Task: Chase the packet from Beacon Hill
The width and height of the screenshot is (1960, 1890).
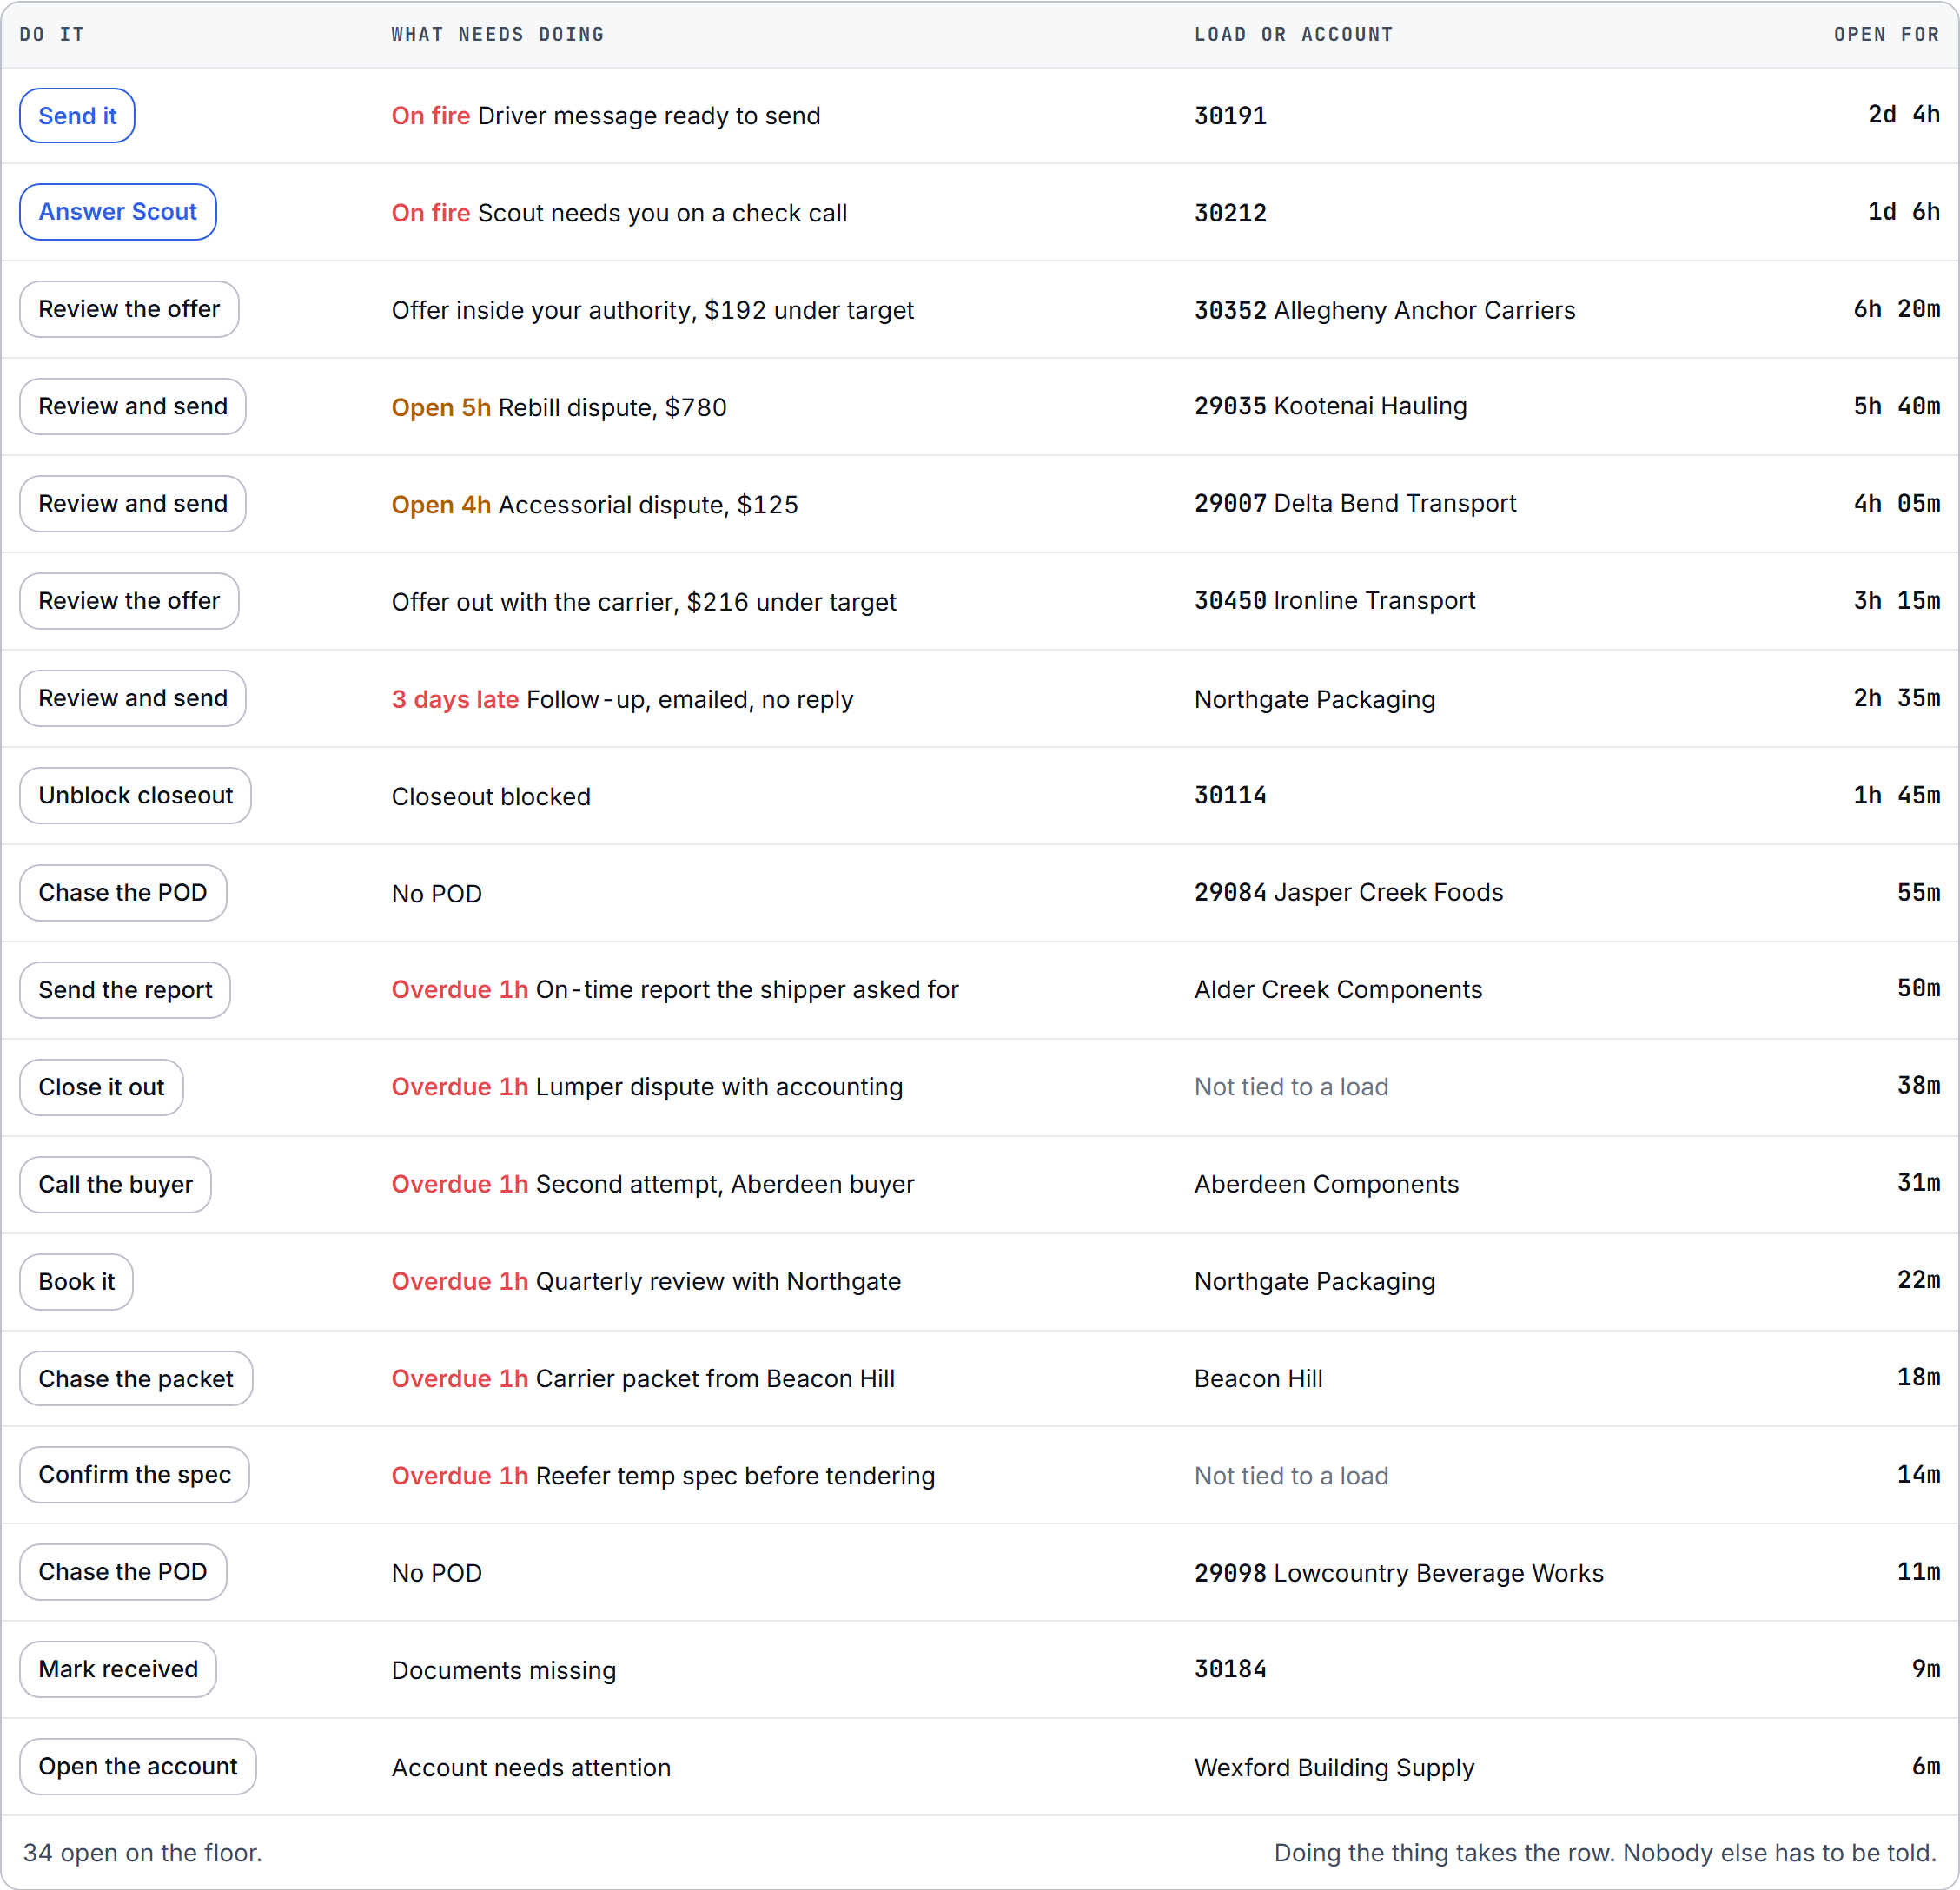Action: 136,1379
